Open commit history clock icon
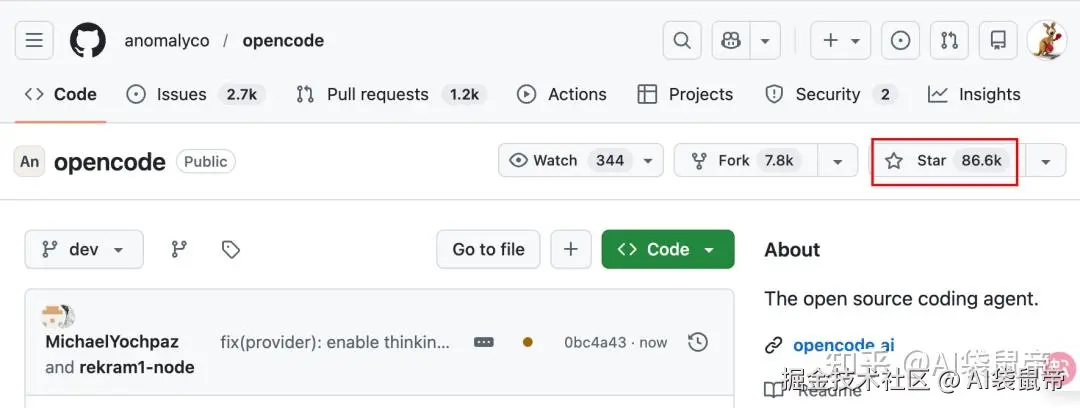 pyautogui.click(x=698, y=342)
